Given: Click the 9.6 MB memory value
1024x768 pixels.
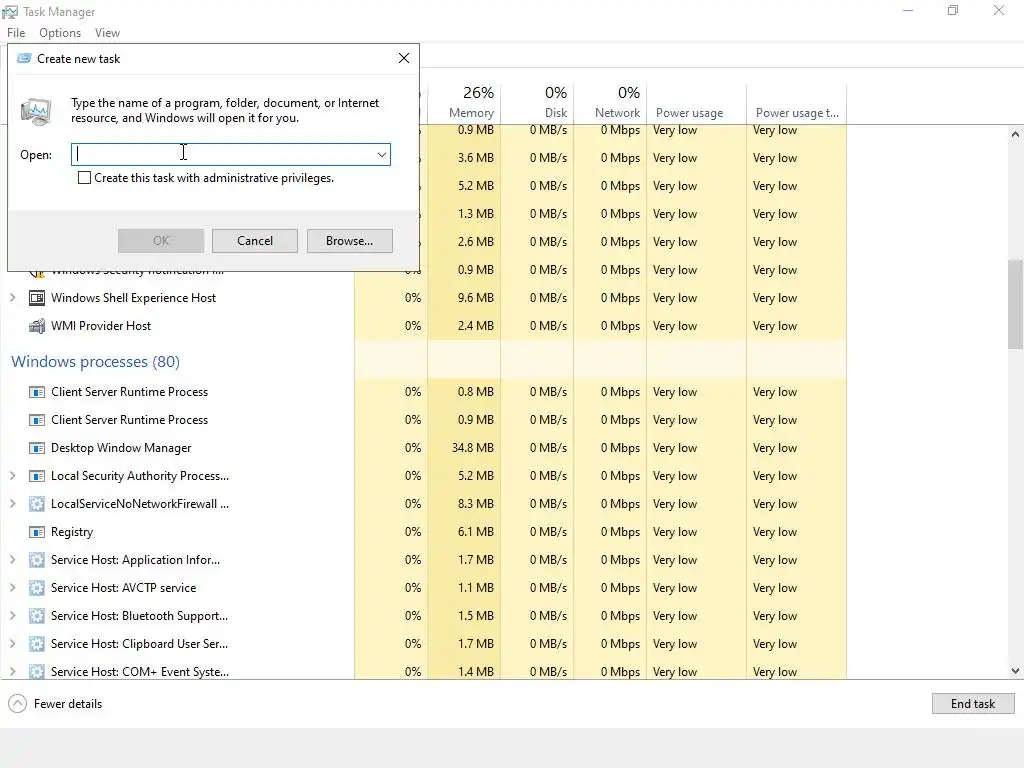Looking at the screenshot, I should 475,298.
